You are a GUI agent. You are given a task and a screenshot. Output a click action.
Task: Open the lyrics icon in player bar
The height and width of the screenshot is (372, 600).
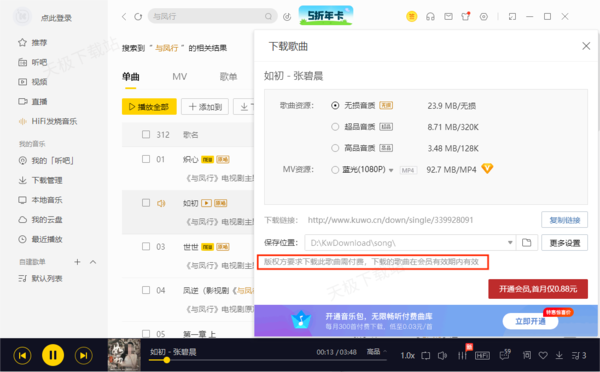(x=527, y=355)
